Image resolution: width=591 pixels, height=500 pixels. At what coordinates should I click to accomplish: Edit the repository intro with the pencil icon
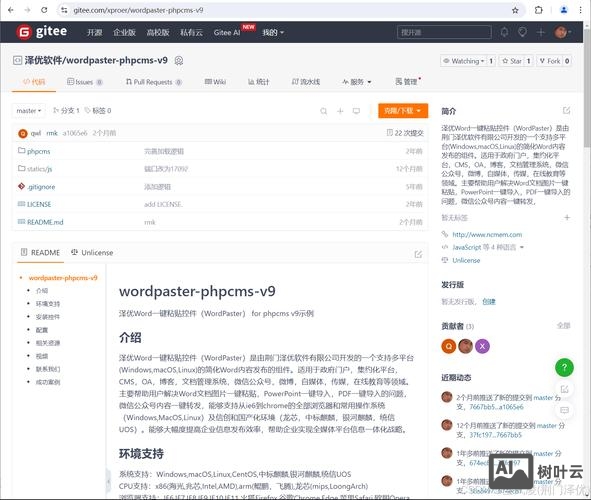(566, 110)
